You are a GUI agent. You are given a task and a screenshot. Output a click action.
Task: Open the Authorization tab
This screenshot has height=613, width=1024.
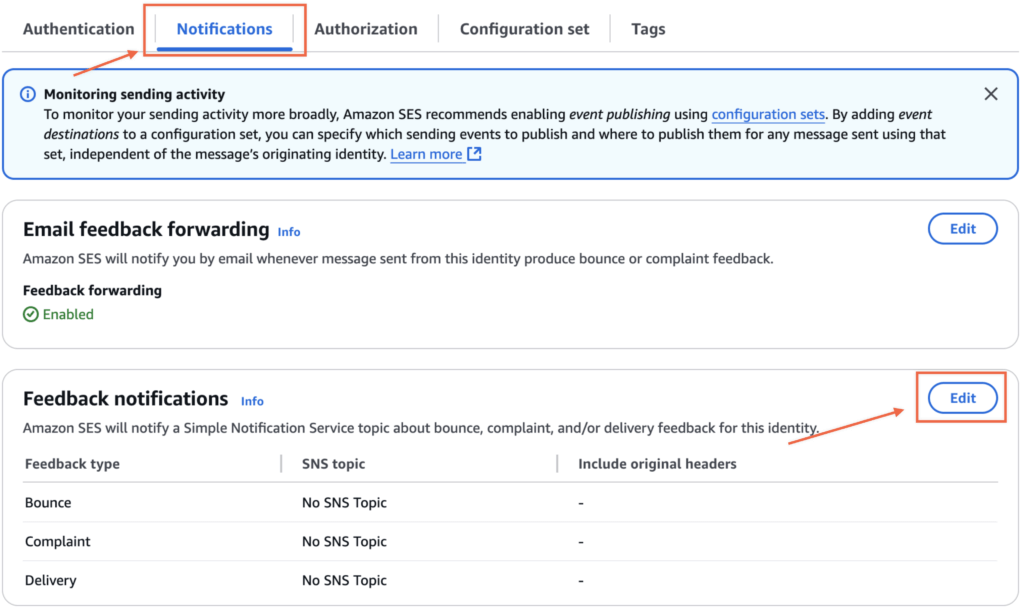pos(366,29)
